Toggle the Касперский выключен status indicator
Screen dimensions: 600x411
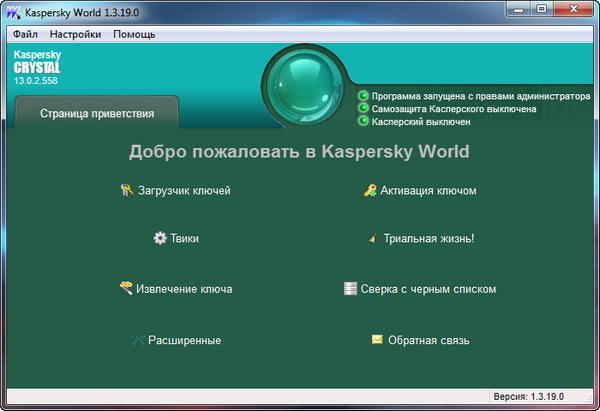(x=364, y=121)
